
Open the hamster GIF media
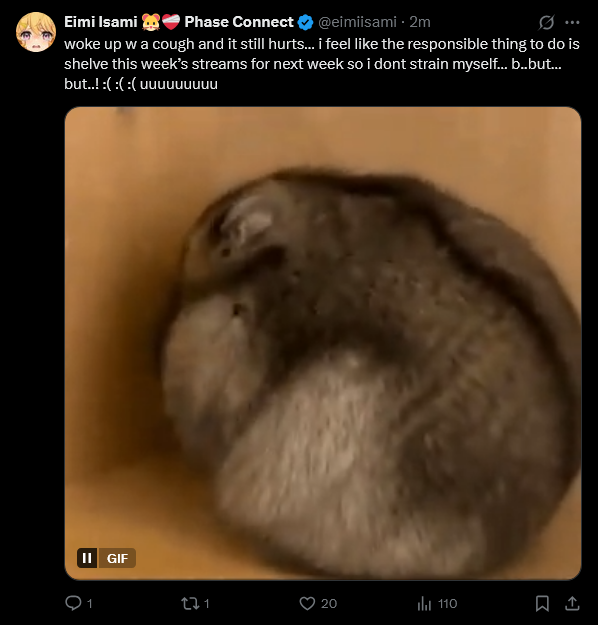coord(323,343)
